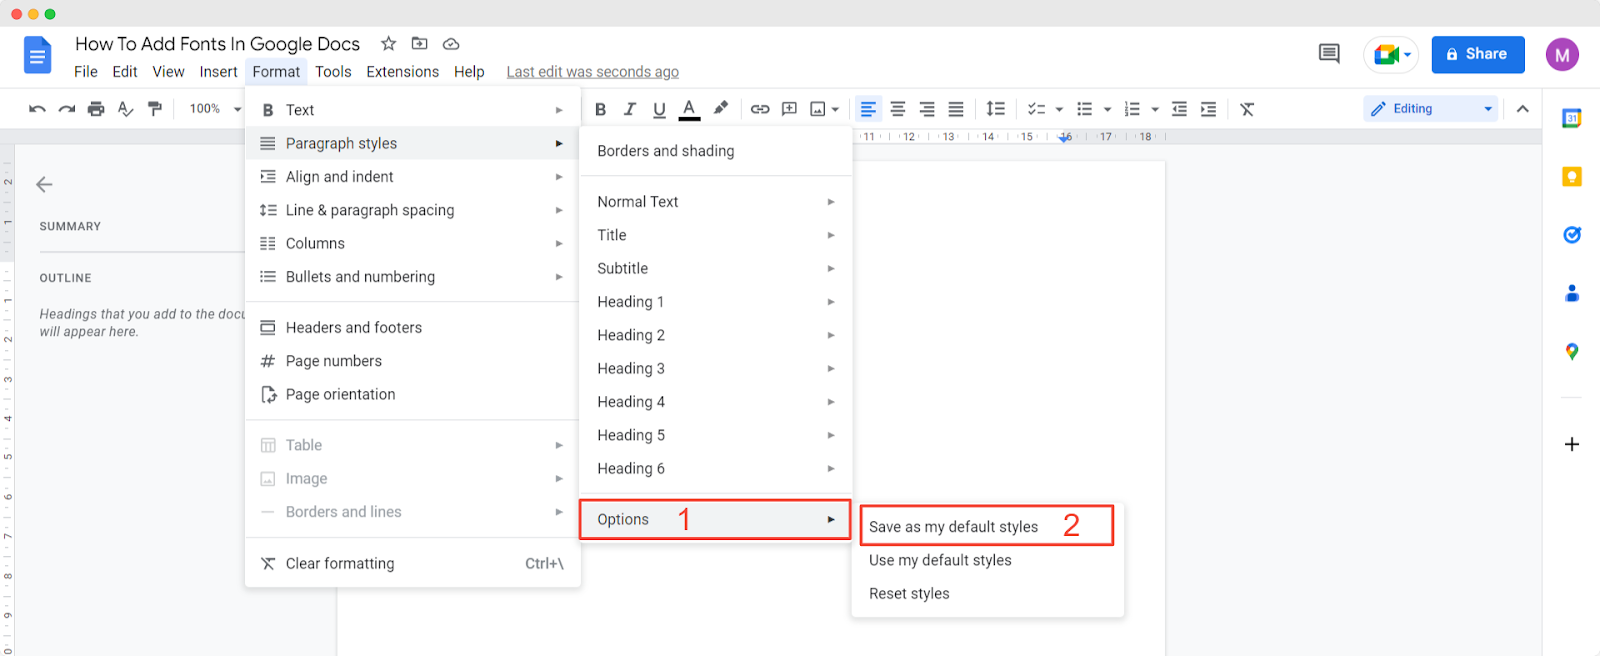1600x656 pixels.
Task: Click the Redo arrow icon
Action: [x=67, y=109]
